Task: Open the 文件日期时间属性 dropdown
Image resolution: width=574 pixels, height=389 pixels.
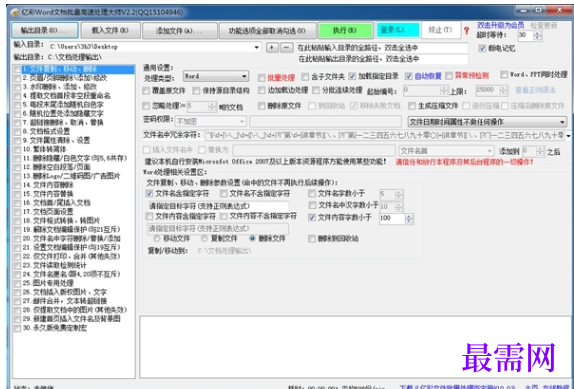Action: (x=487, y=121)
